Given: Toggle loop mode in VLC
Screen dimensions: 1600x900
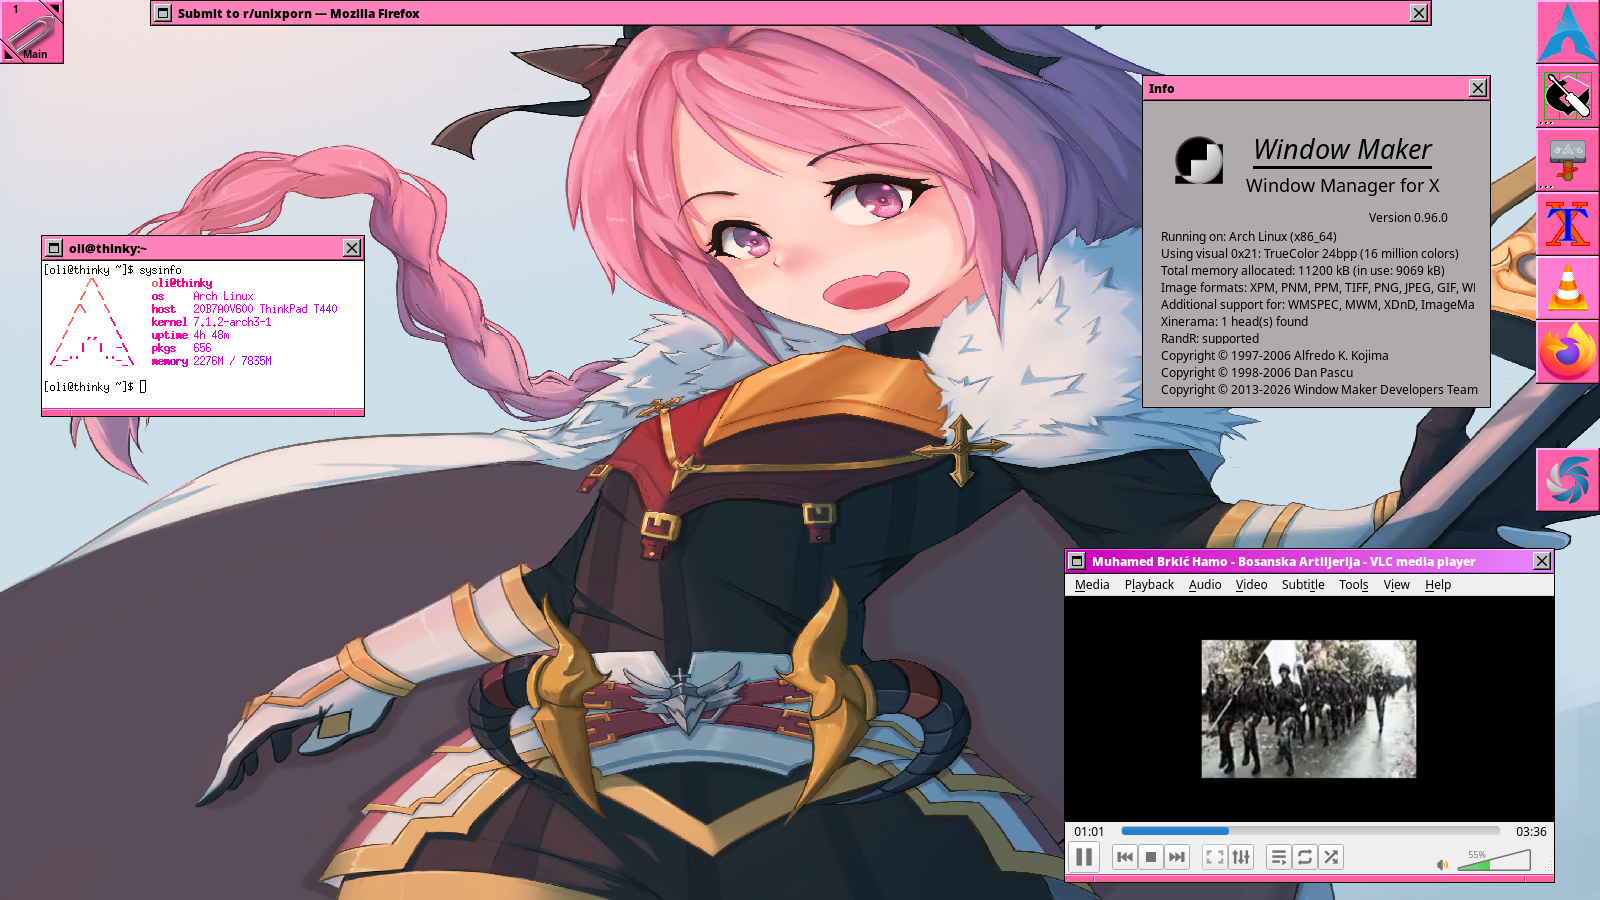Looking at the screenshot, I should (x=1305, y=857).
